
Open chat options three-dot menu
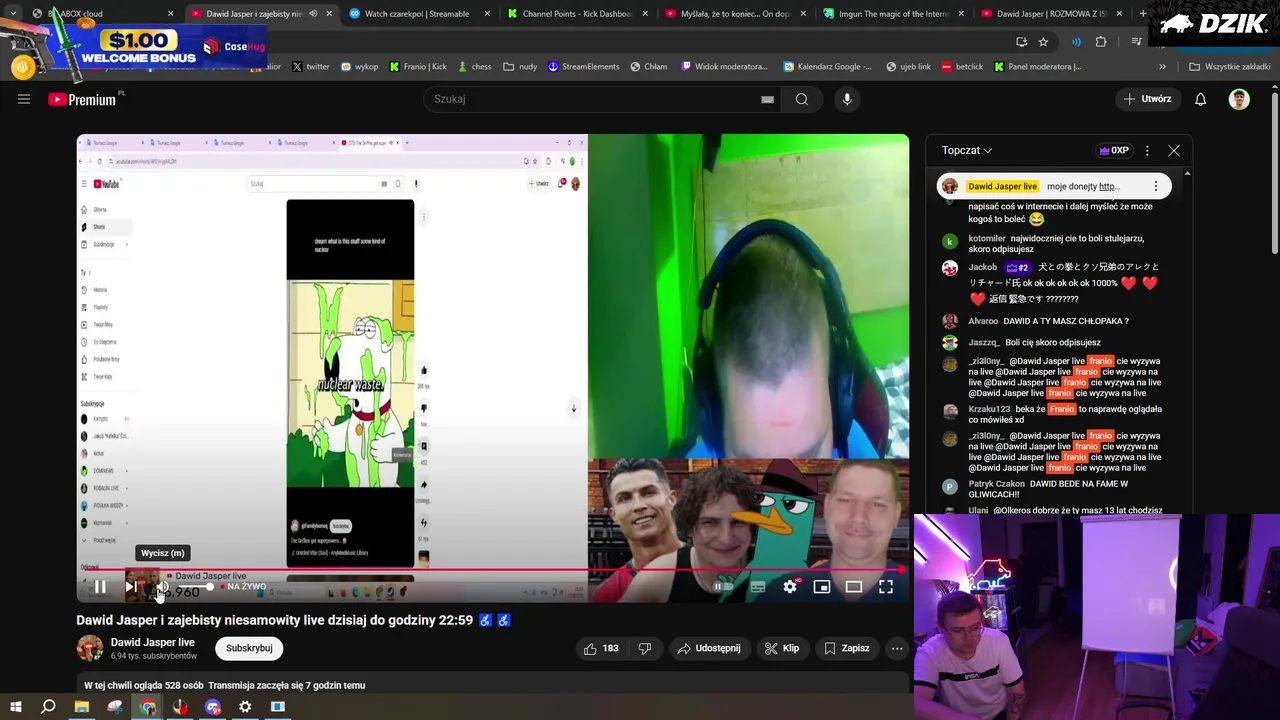click(1147, 150)
